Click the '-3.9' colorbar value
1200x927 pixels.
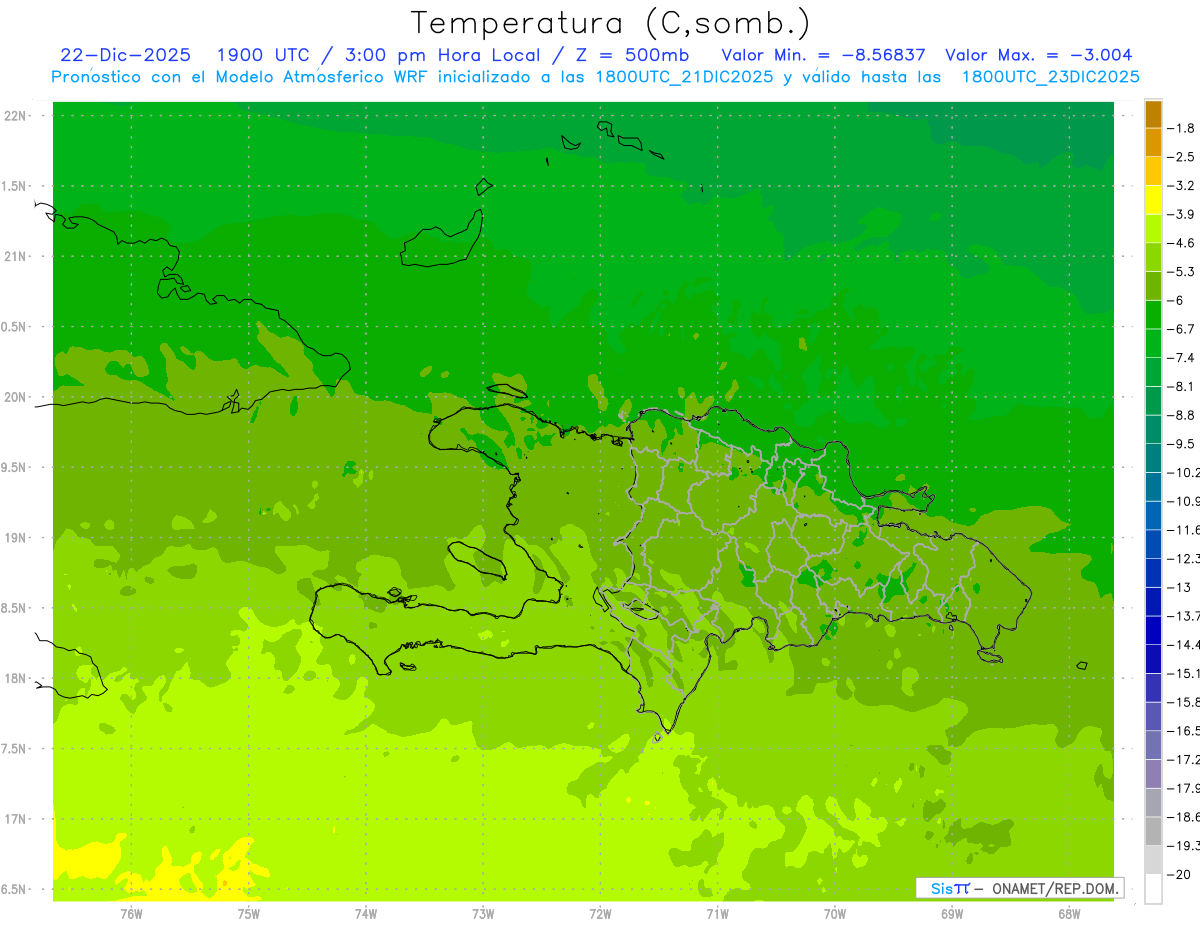point(1181,214)
